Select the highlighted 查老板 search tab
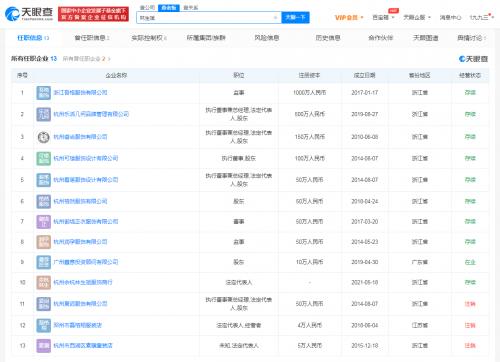The height and width of the screenshot is (362, 500). [169, 7]
